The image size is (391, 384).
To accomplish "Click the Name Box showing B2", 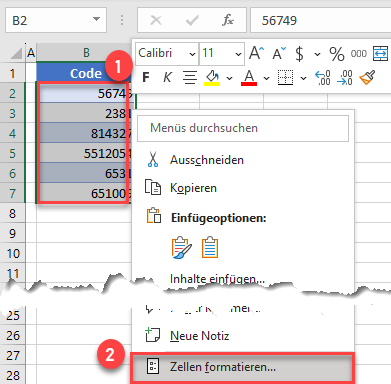I will pos(56,21).
